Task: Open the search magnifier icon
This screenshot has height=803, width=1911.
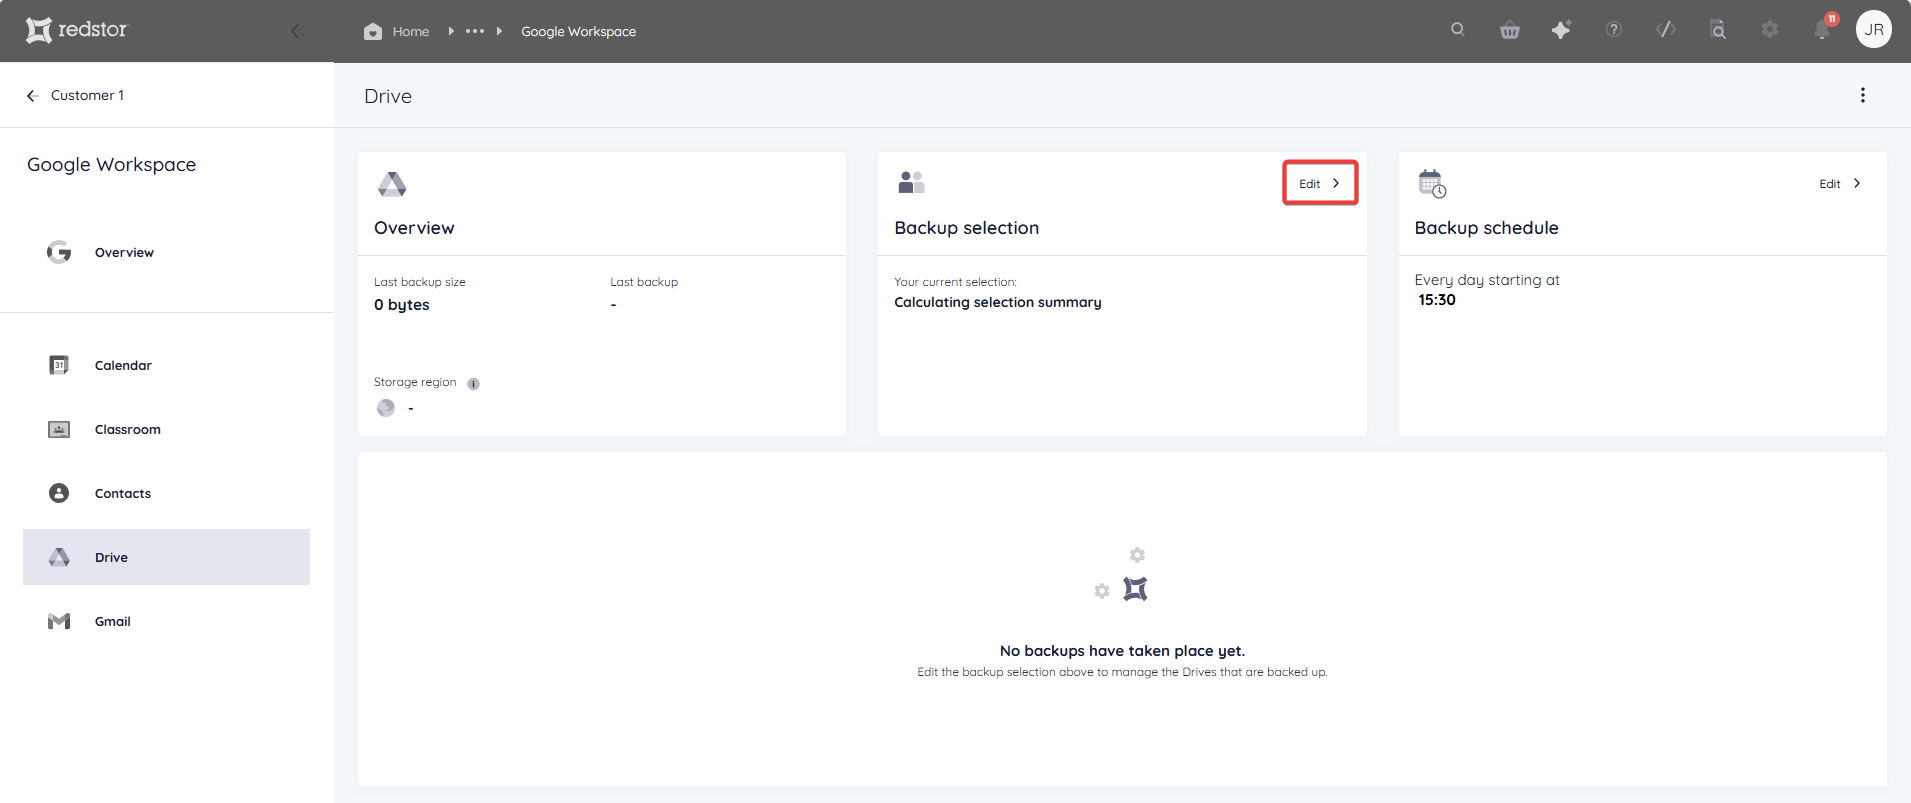Action: coord(1458,30)
